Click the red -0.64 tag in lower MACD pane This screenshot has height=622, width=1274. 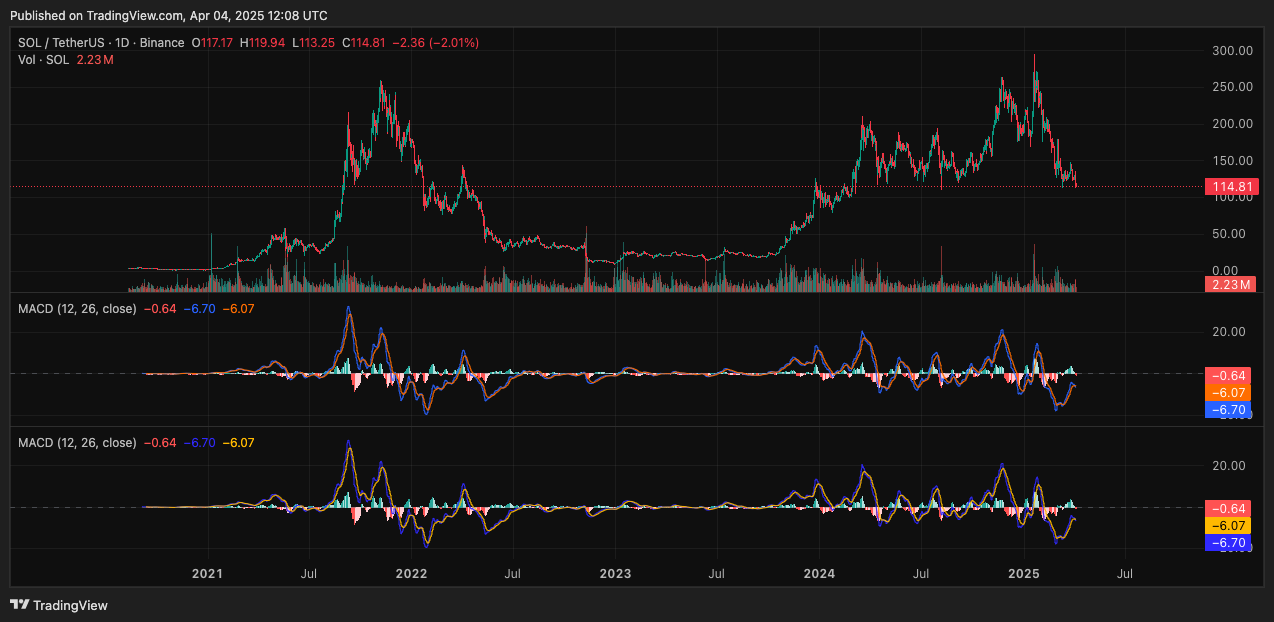point(1228,508)
